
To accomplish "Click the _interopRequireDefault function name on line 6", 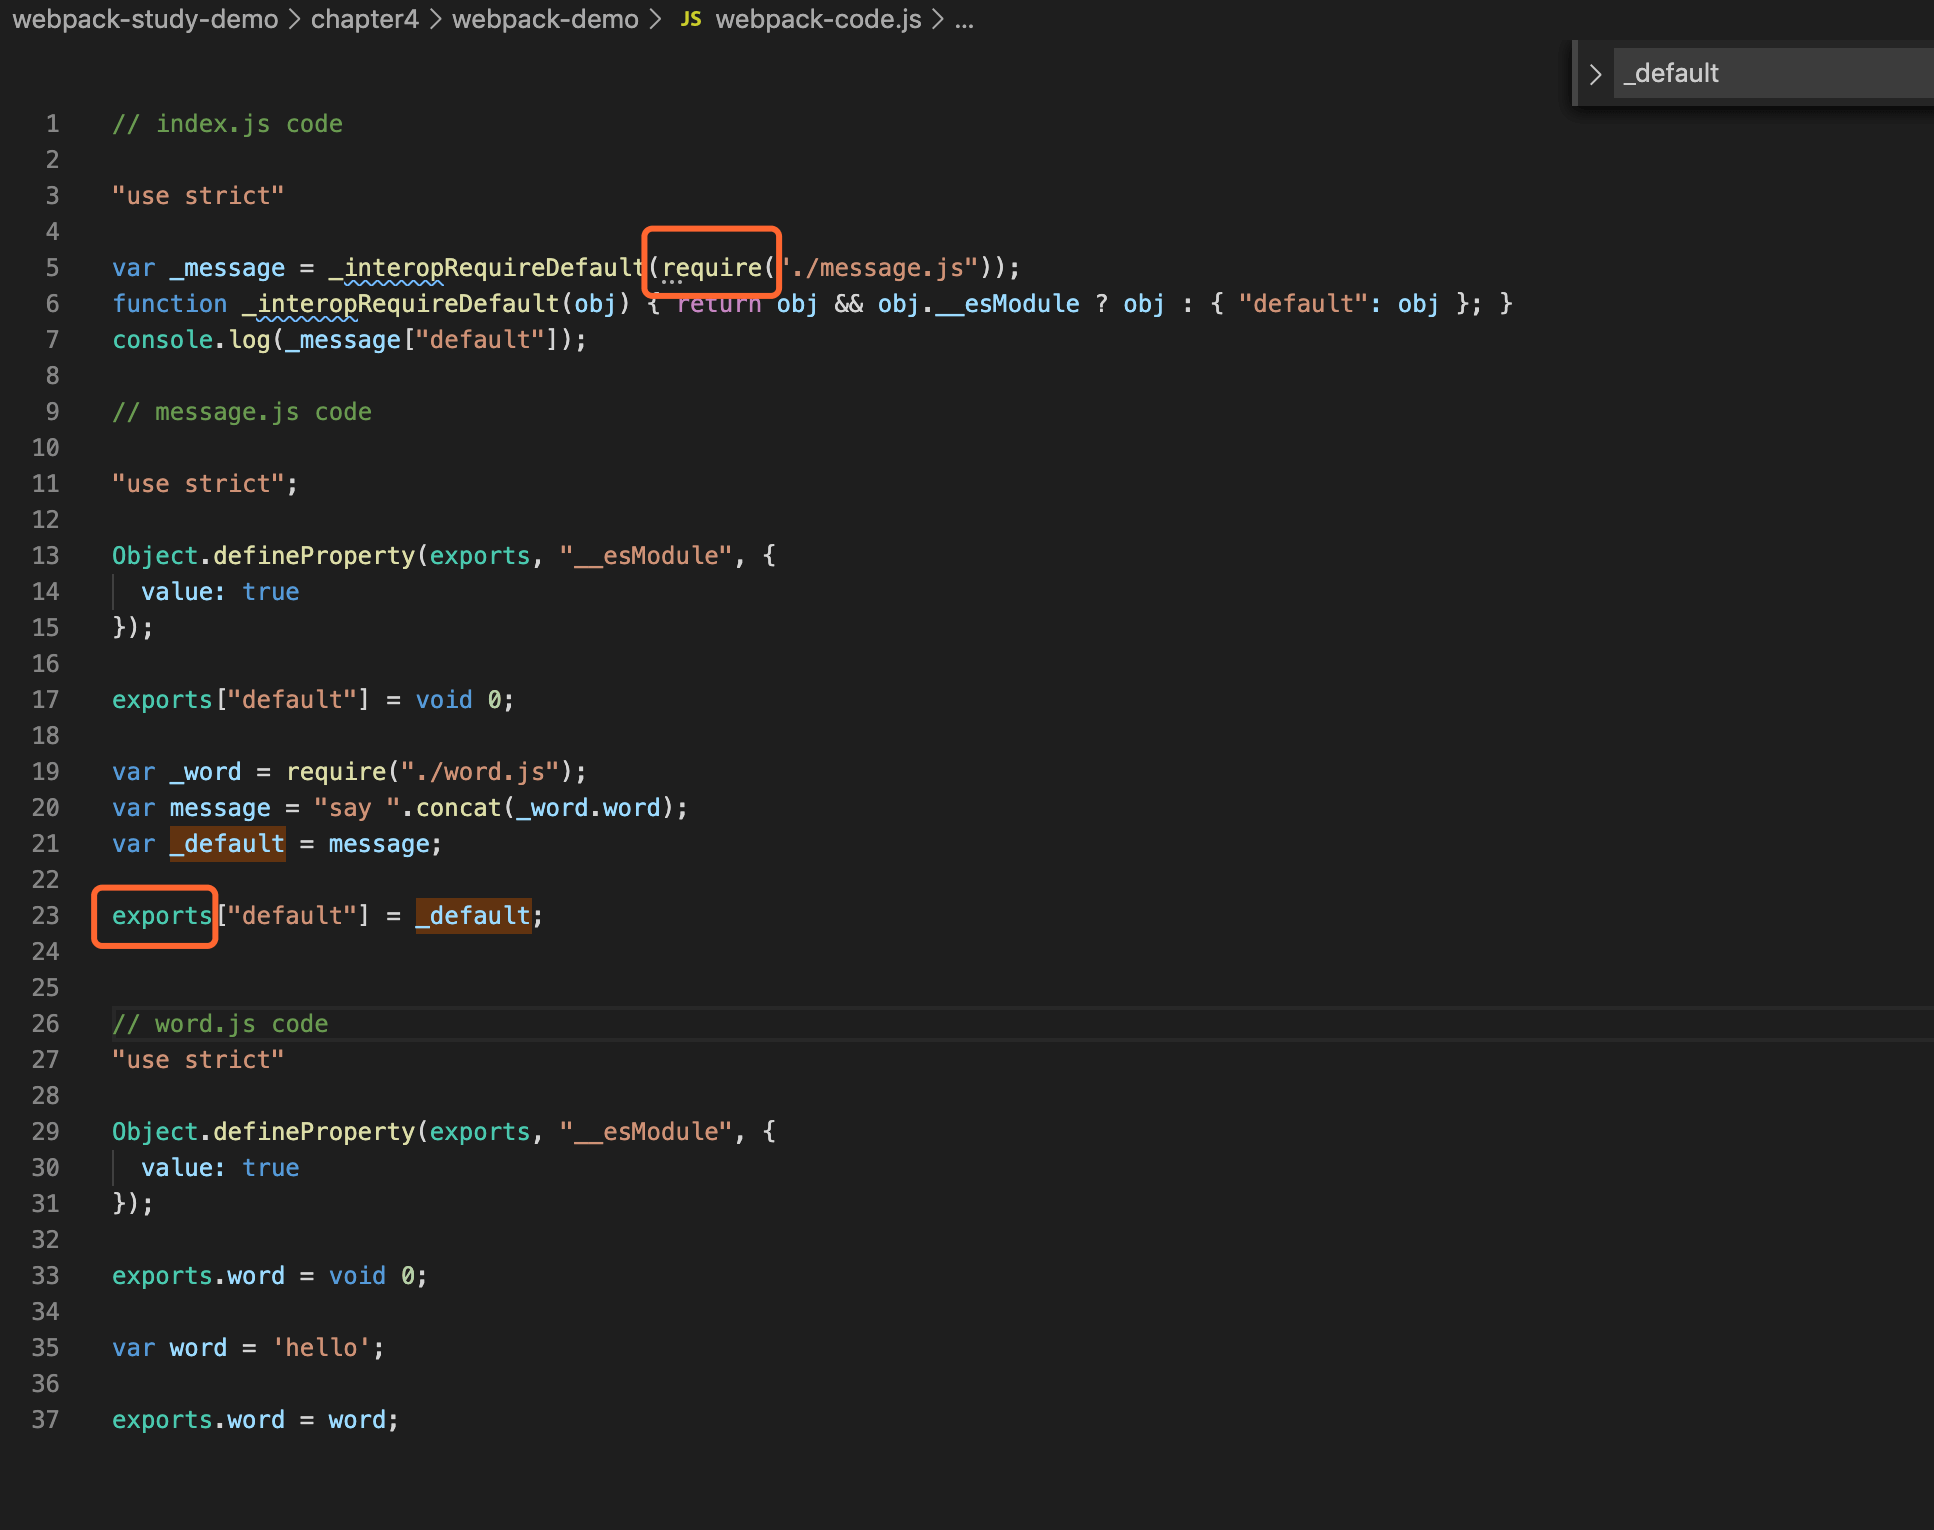I will (402, 304).
